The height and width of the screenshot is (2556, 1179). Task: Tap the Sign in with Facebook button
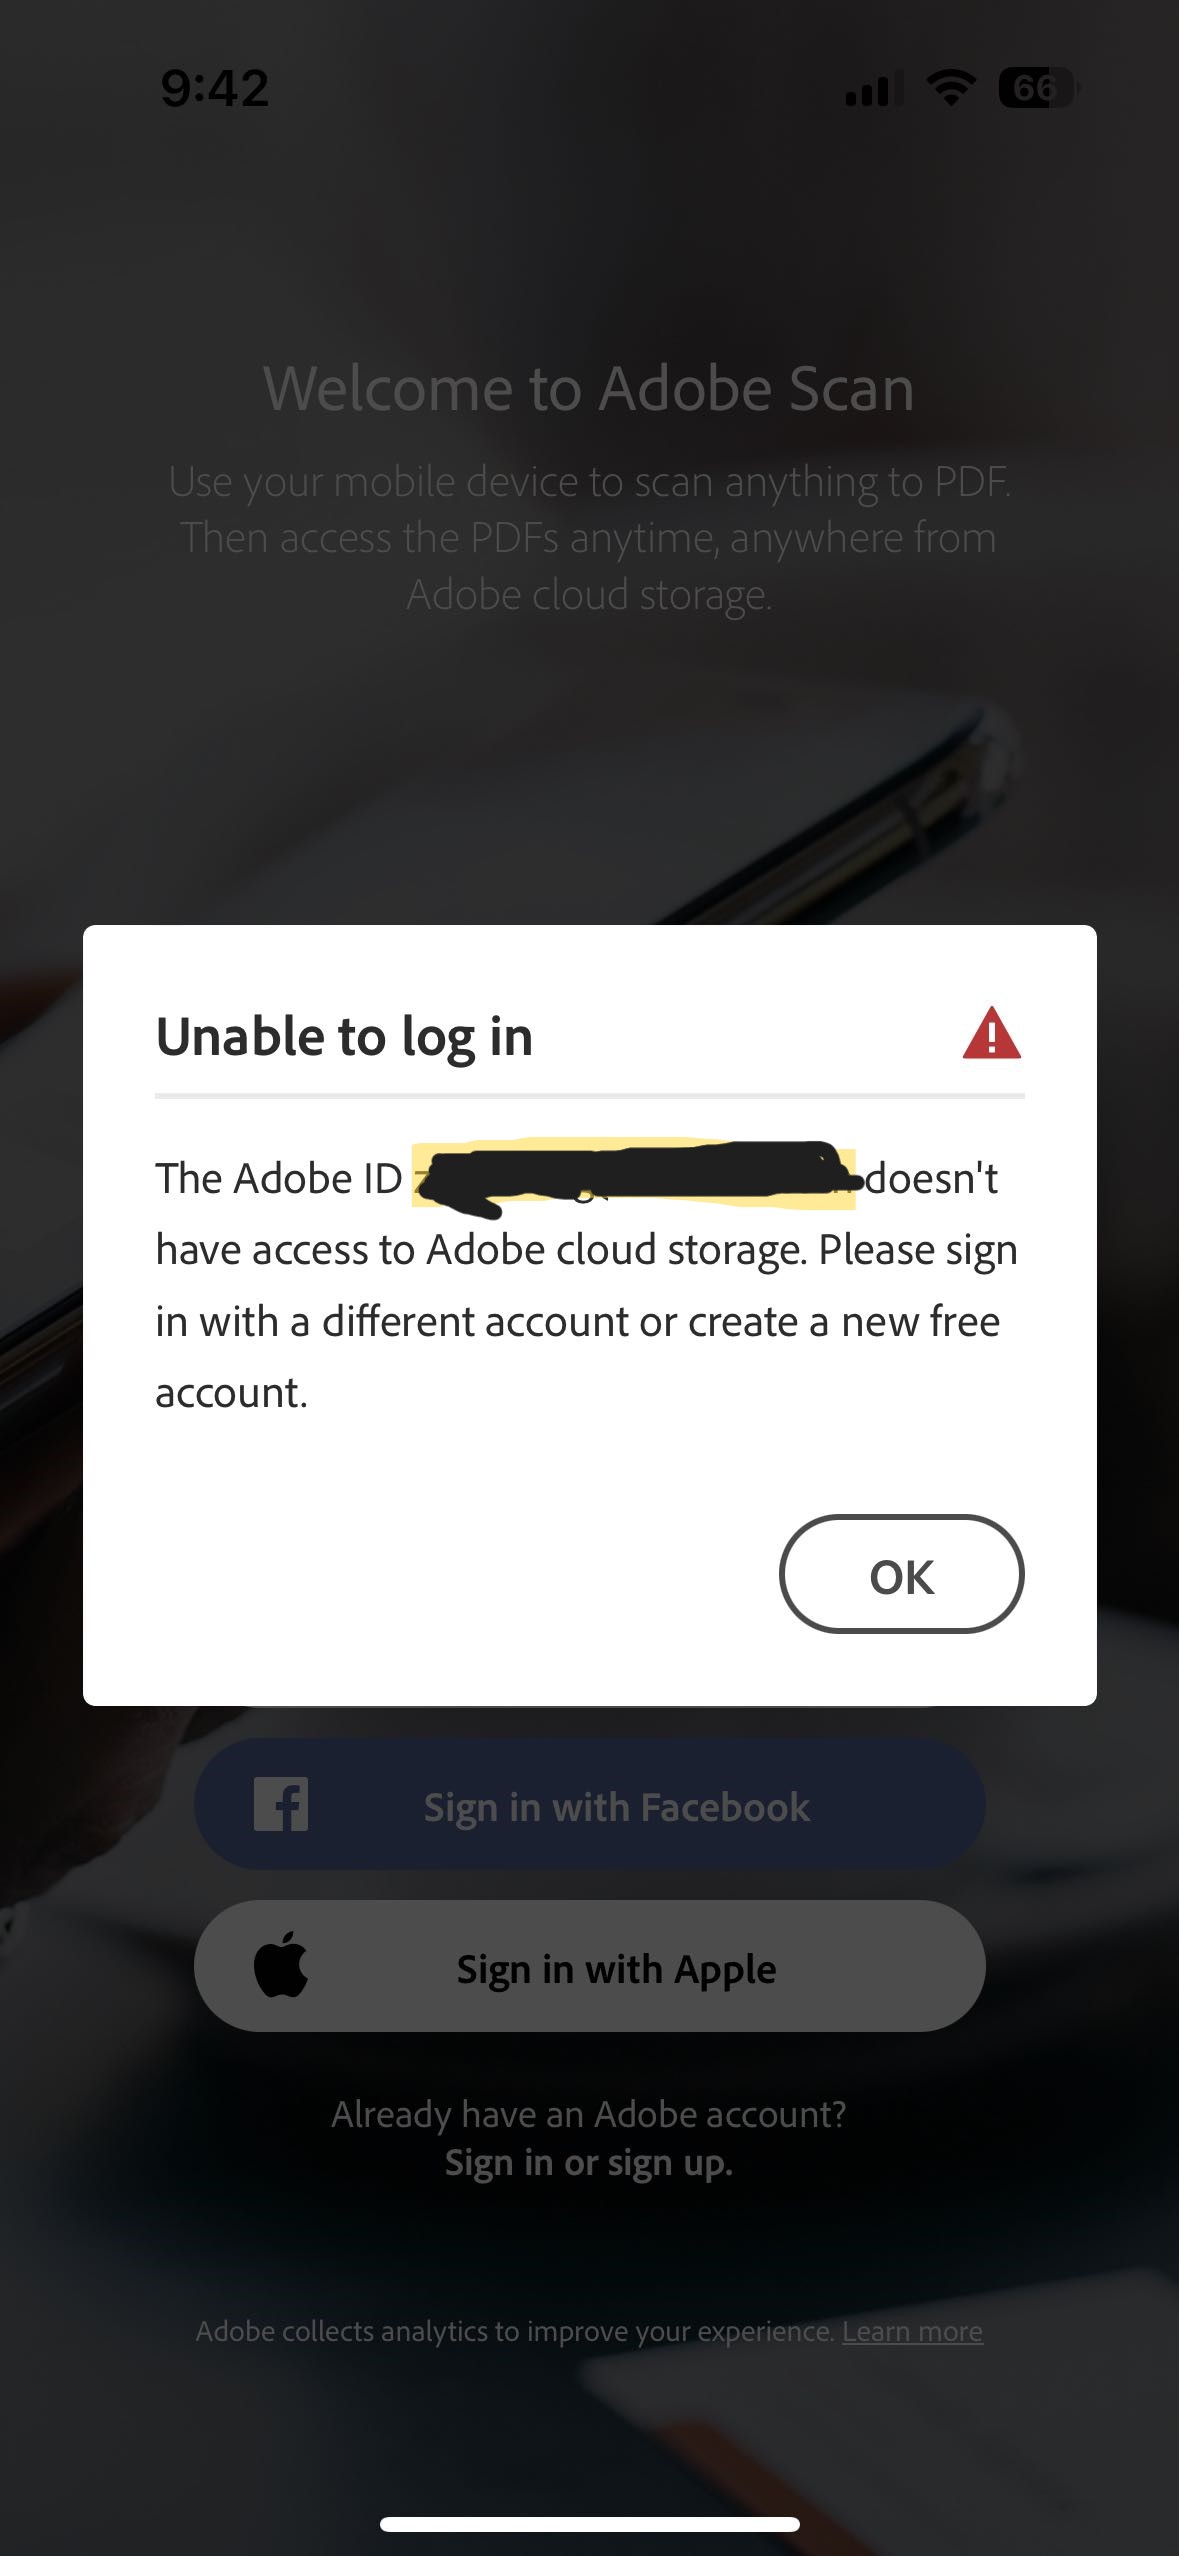pos(589,1805)
